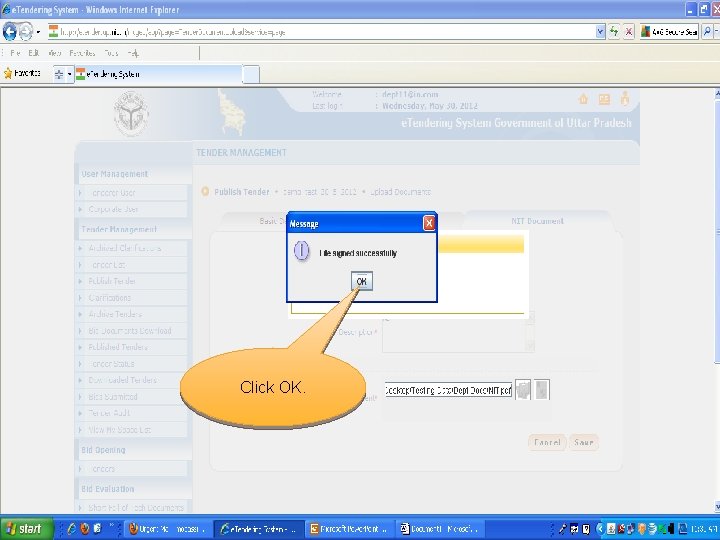Image resolution: width=720 pixels, height=540 pixels.
Task: Click the blue information icon in Message dialog
Action: point(301,251)
